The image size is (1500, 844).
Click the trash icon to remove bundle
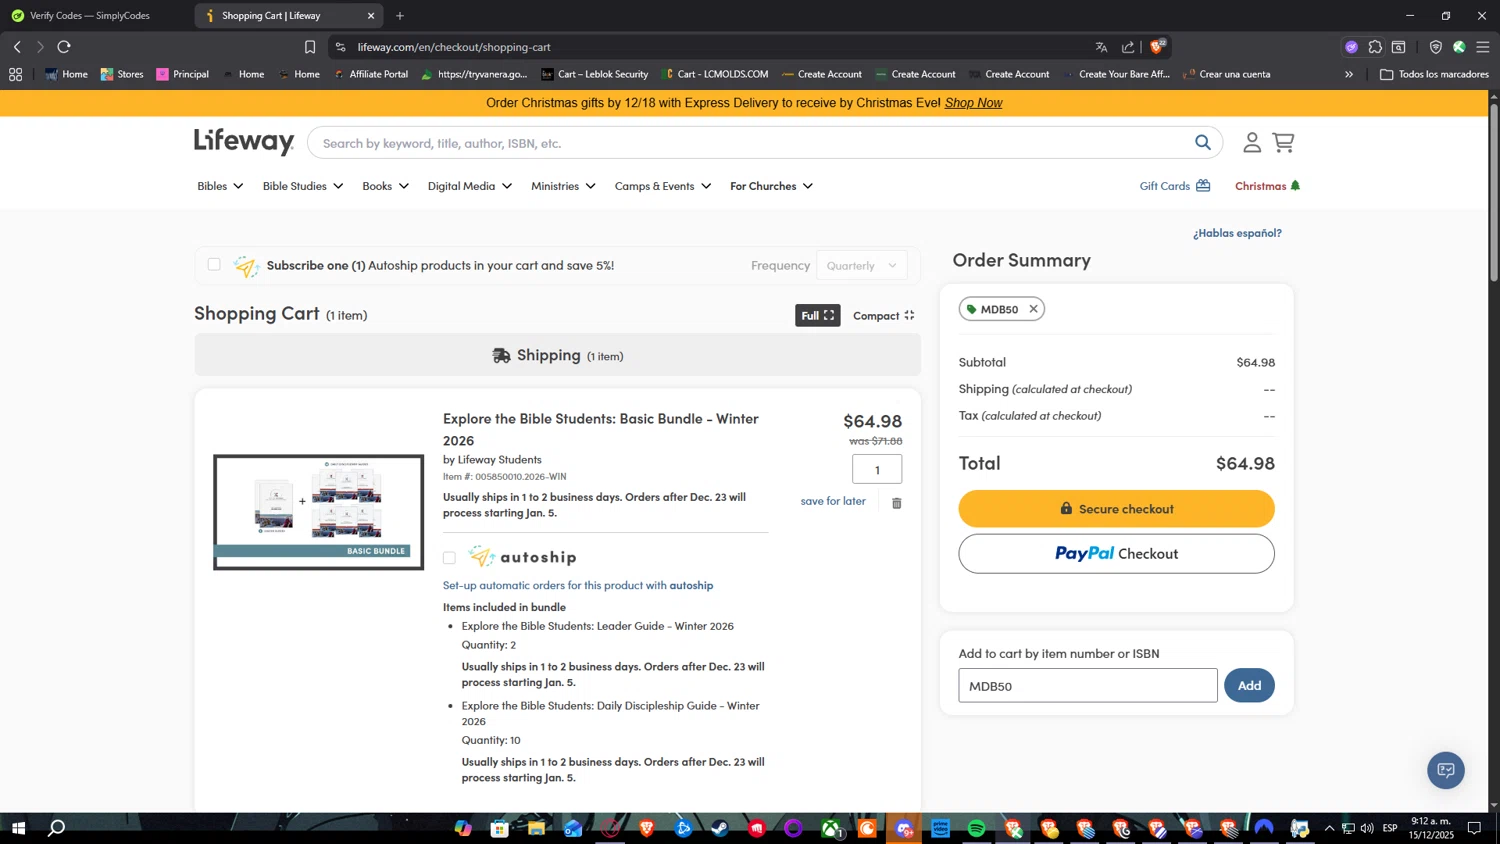(x=896, y=503)
